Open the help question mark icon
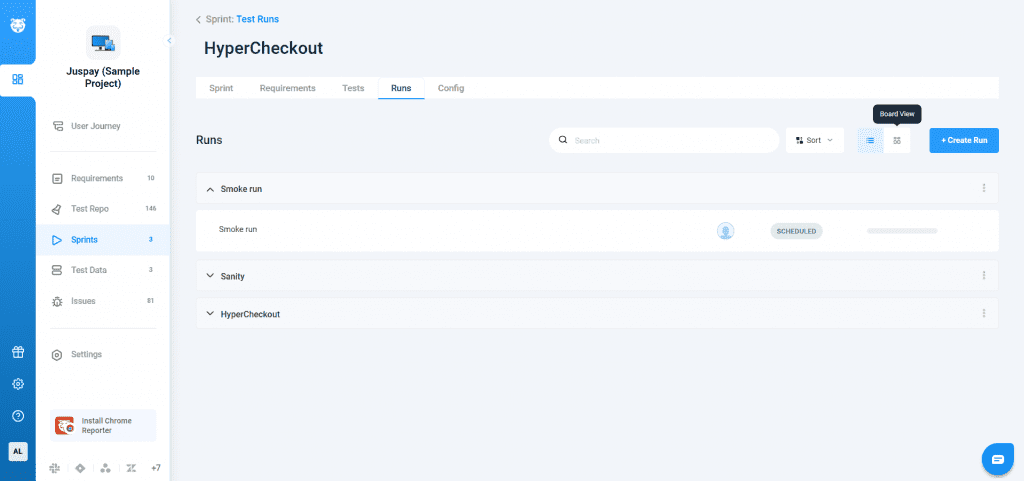Image resolution: width=1024 pixels, height=481 pixels. click(x=17, y=416)
